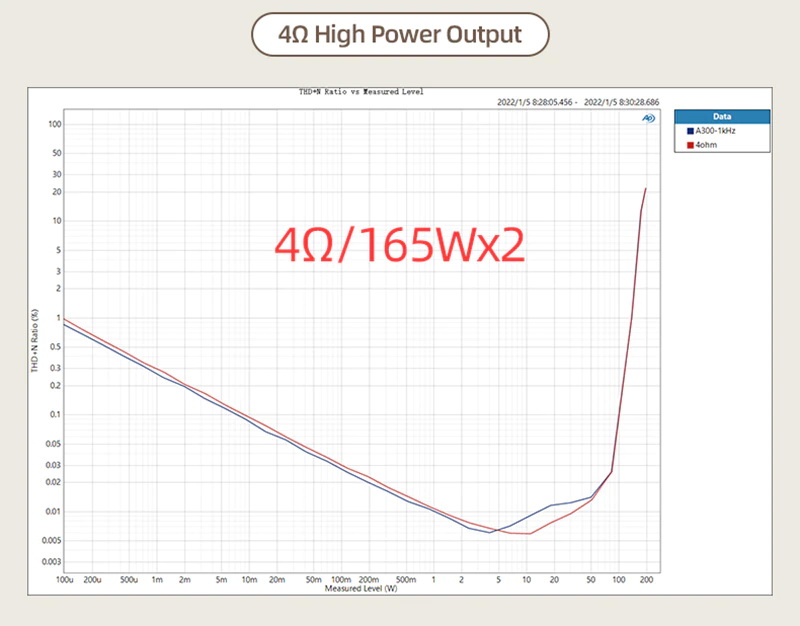Select the 4ohm legend entry
Screen dimensions: 800x626
click(x=706, y=144)
